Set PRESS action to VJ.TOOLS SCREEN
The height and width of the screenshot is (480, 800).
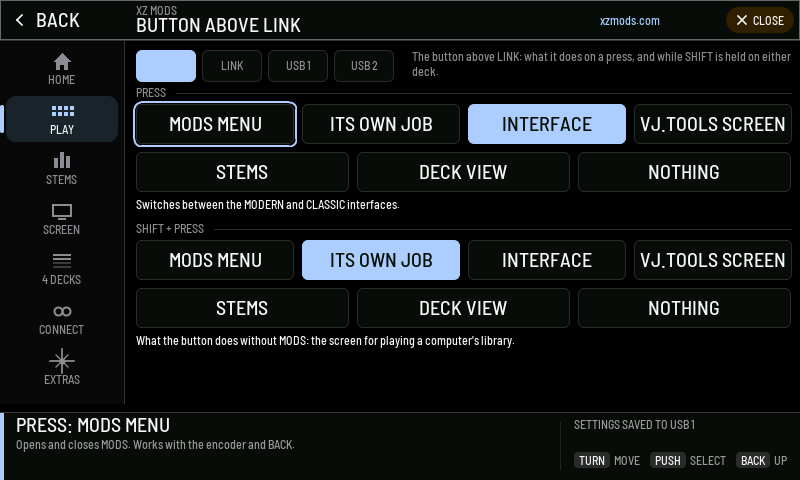(x=713, y=124)
